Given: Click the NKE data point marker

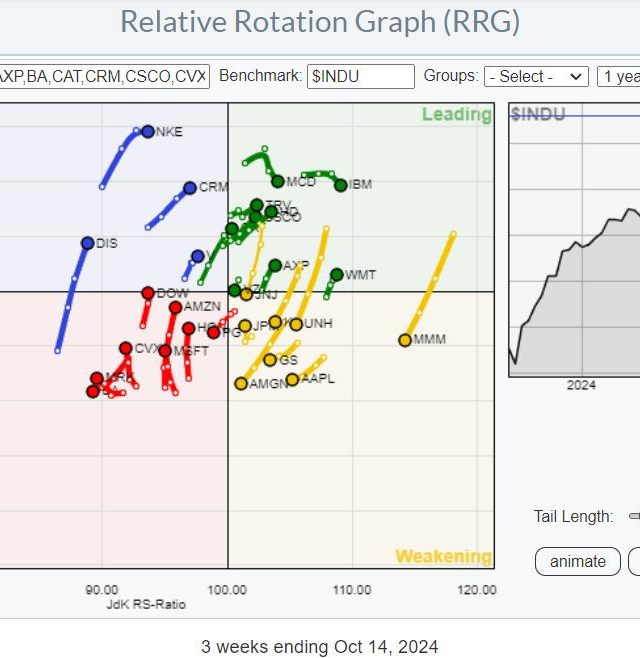Looking at the screenshot, I should 148,131.
